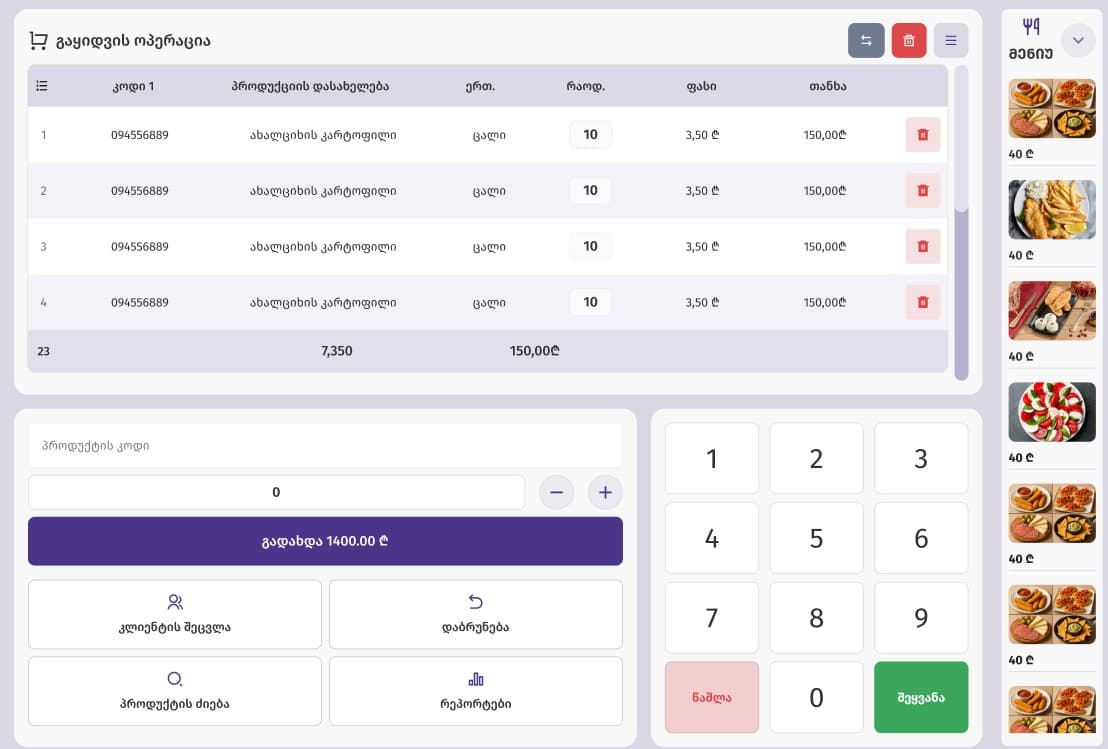Click the magnifier icon on პროდუქტის ძიება button
Image resolution: width=1108 pixels, height=749 pixels.
pyautogui.click(x=175, y=678)
